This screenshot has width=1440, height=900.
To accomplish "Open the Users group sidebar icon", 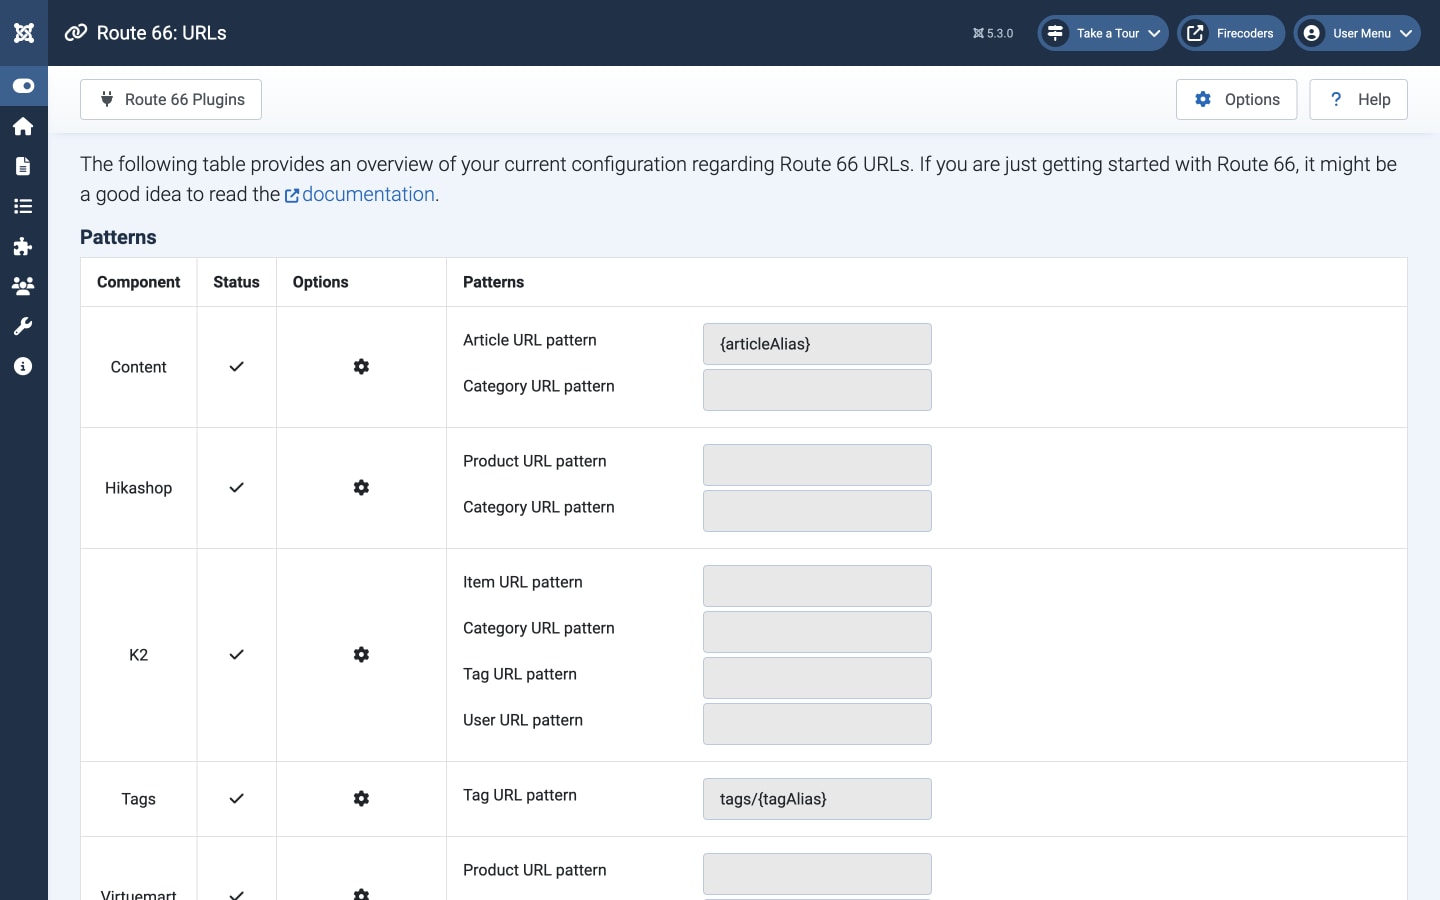I will pyautogui.click(x=23, y=286).
